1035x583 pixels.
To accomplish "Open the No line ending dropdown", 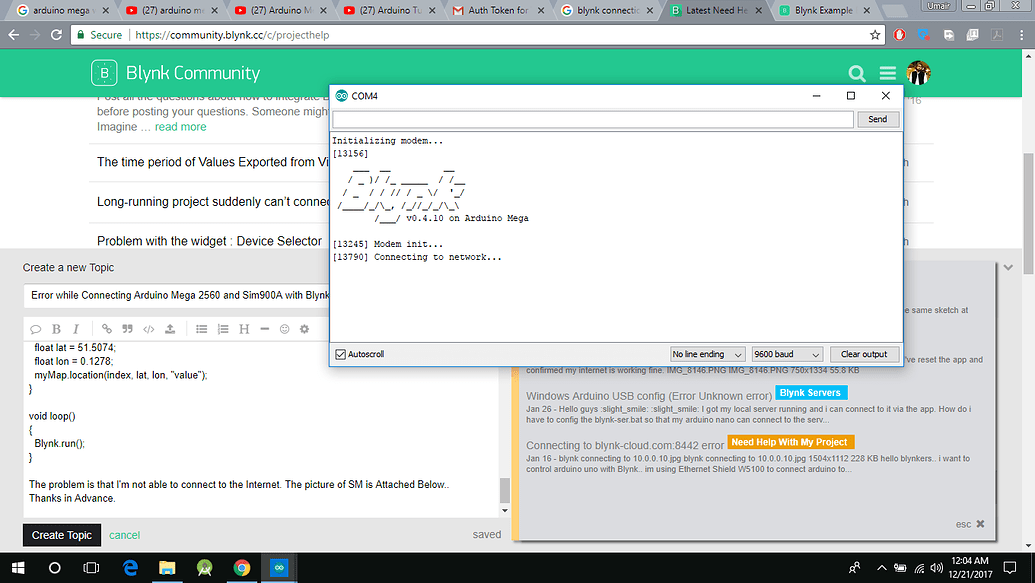I will tap(707, 353).
